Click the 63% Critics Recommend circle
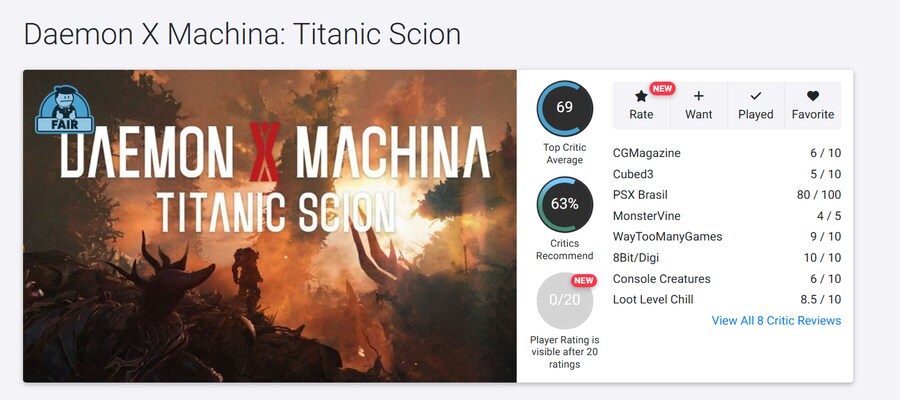The image size is (900, 400). pyautogui.click(x=564, y=204)
